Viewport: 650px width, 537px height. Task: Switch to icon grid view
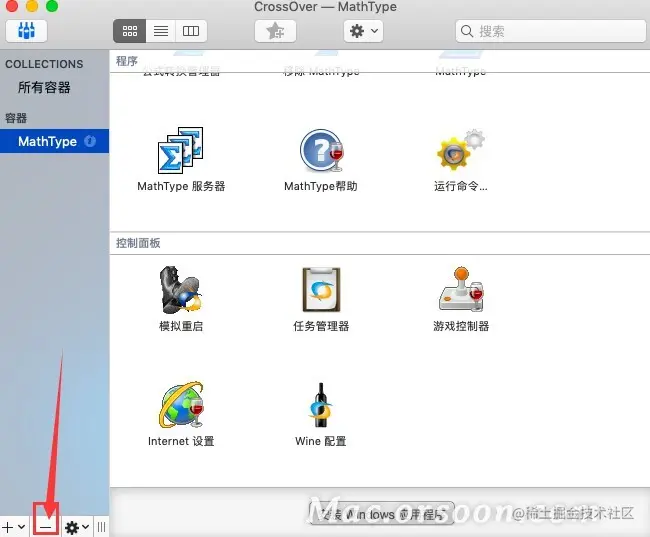click(129, 31)
